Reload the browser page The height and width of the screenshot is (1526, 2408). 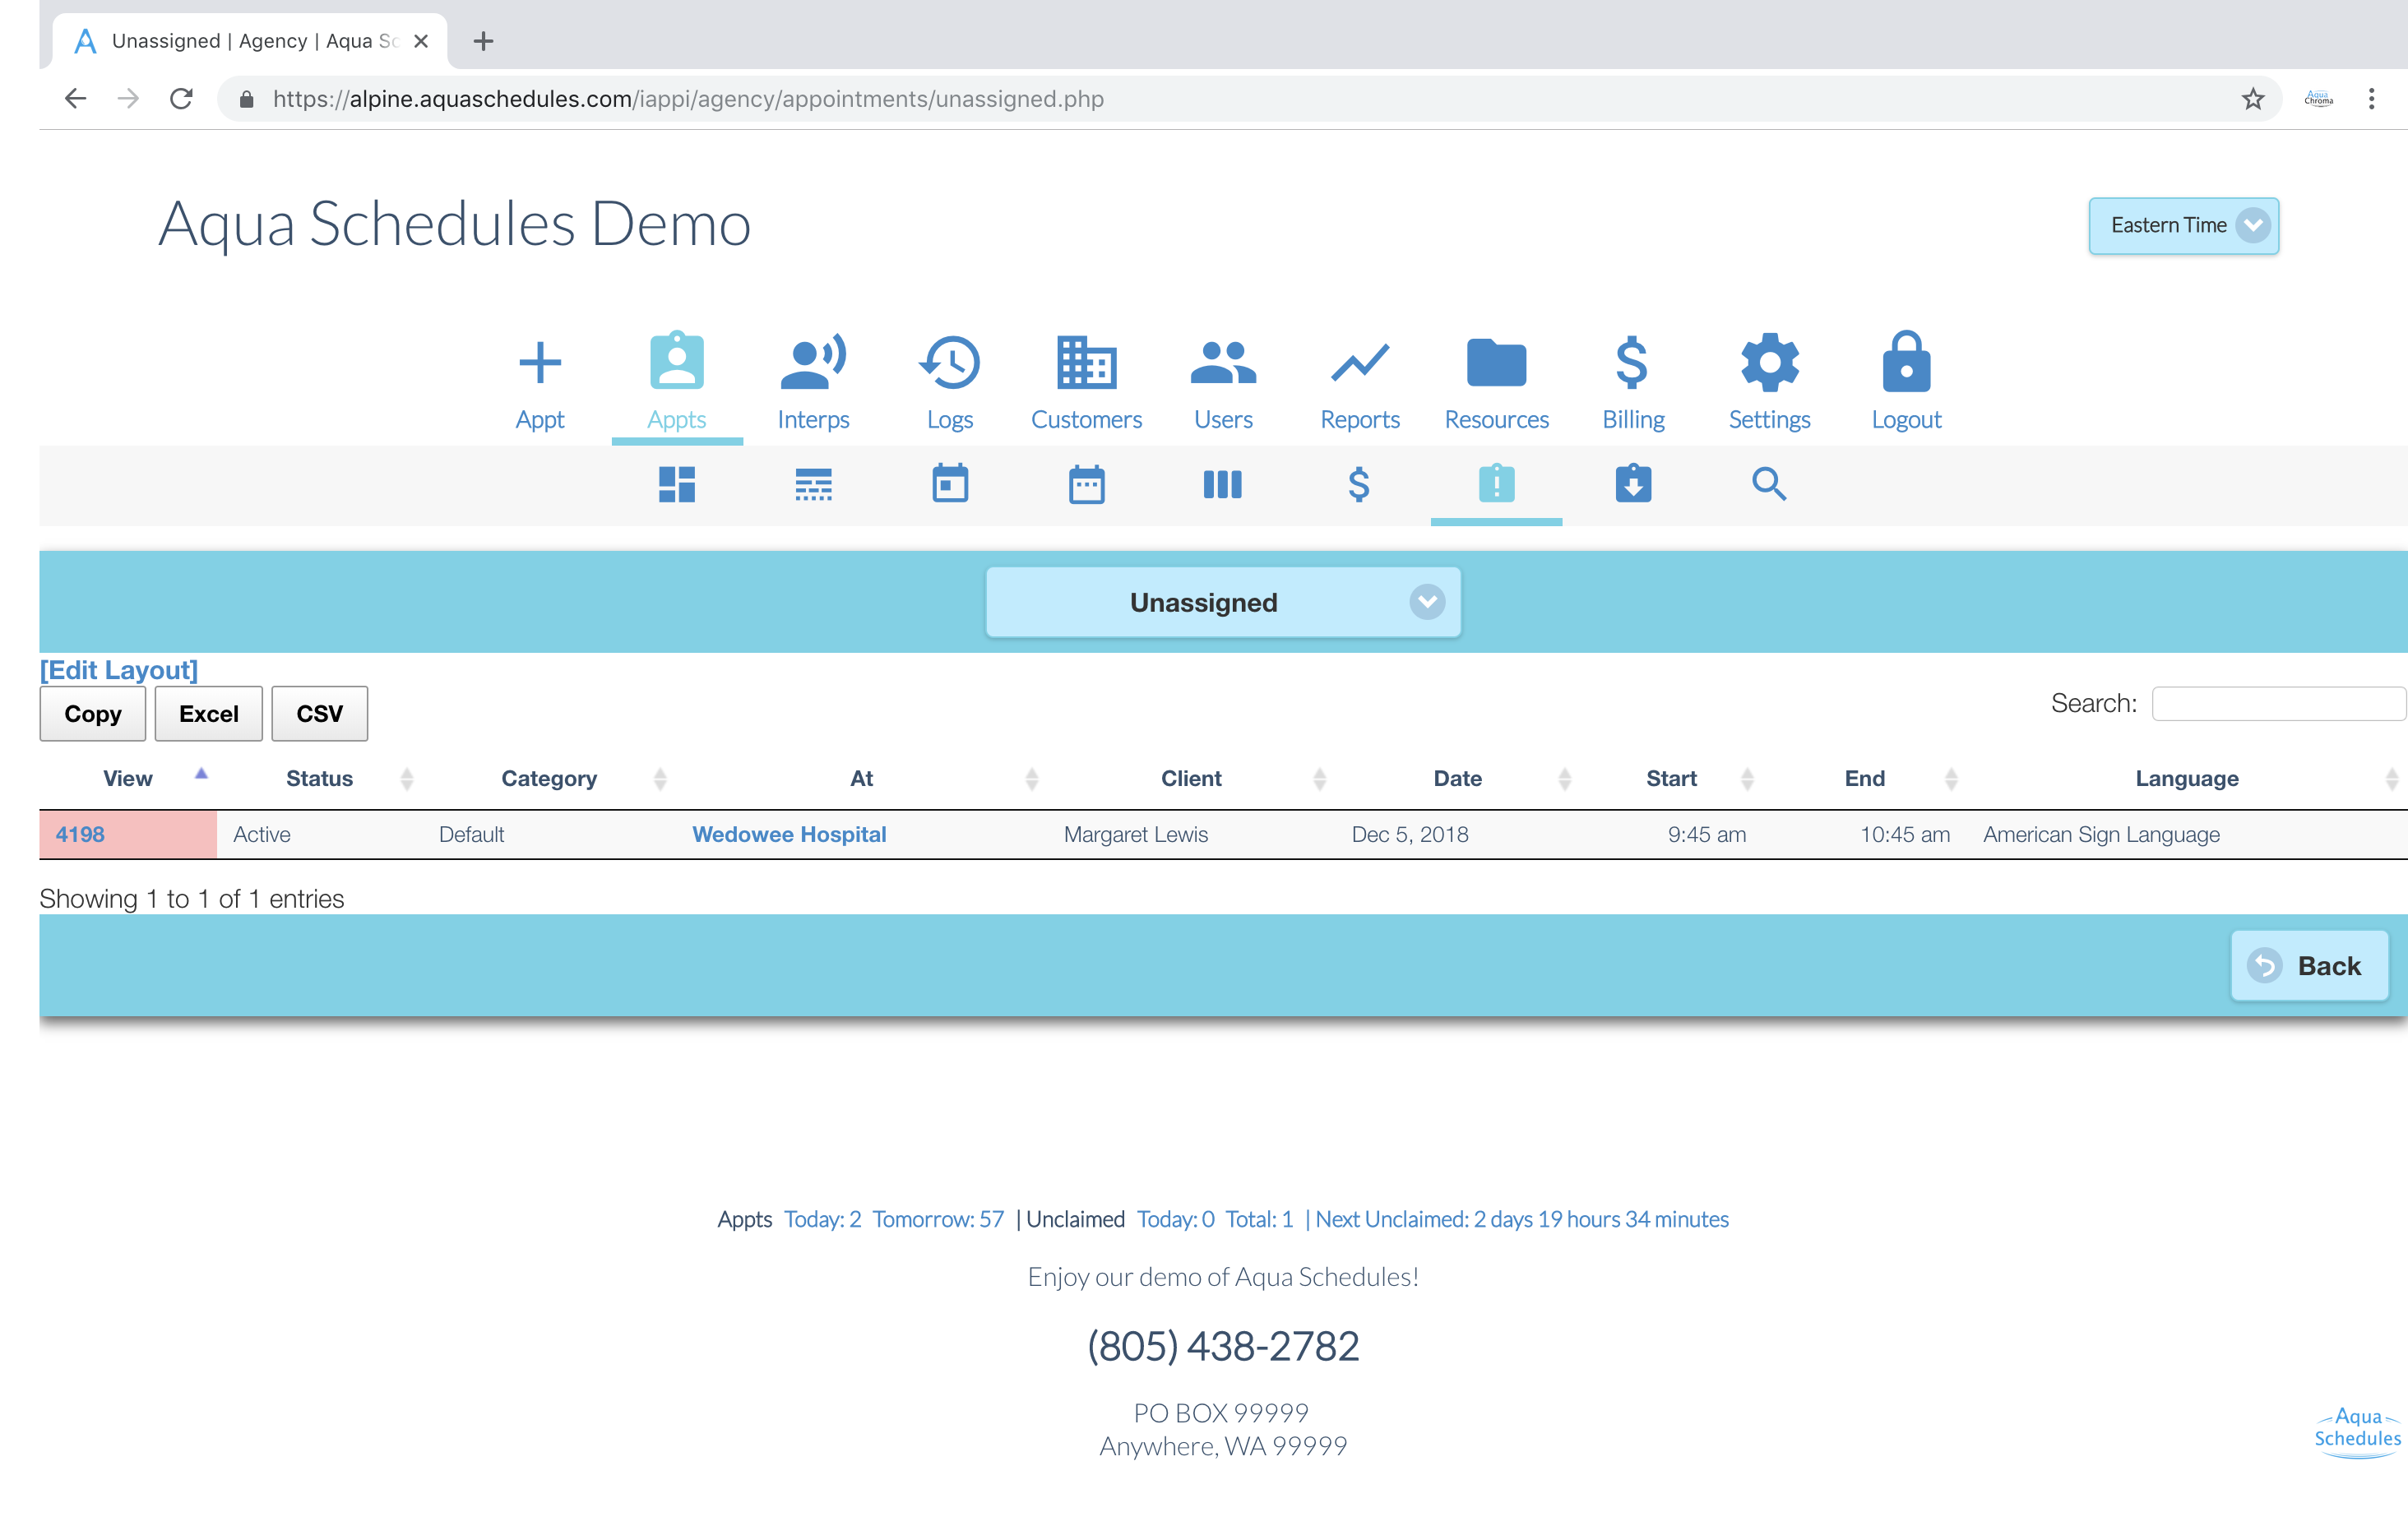coord(181,99)
